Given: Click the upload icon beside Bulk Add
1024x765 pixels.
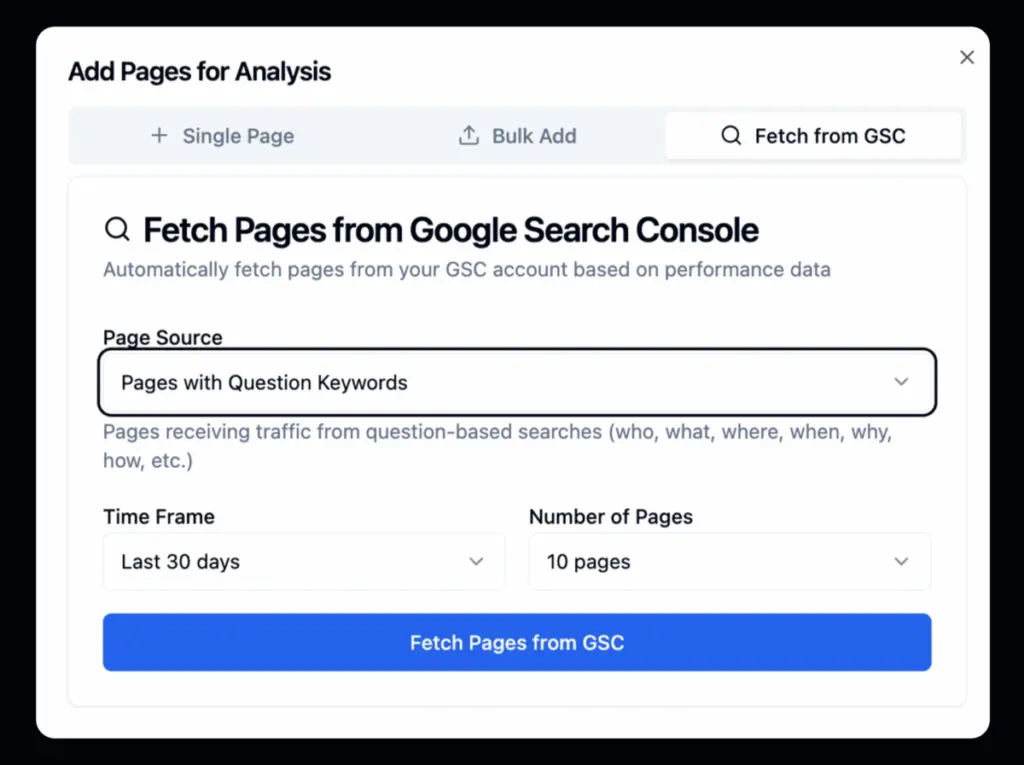Looking at the screenshot, I should click(469, 135).
